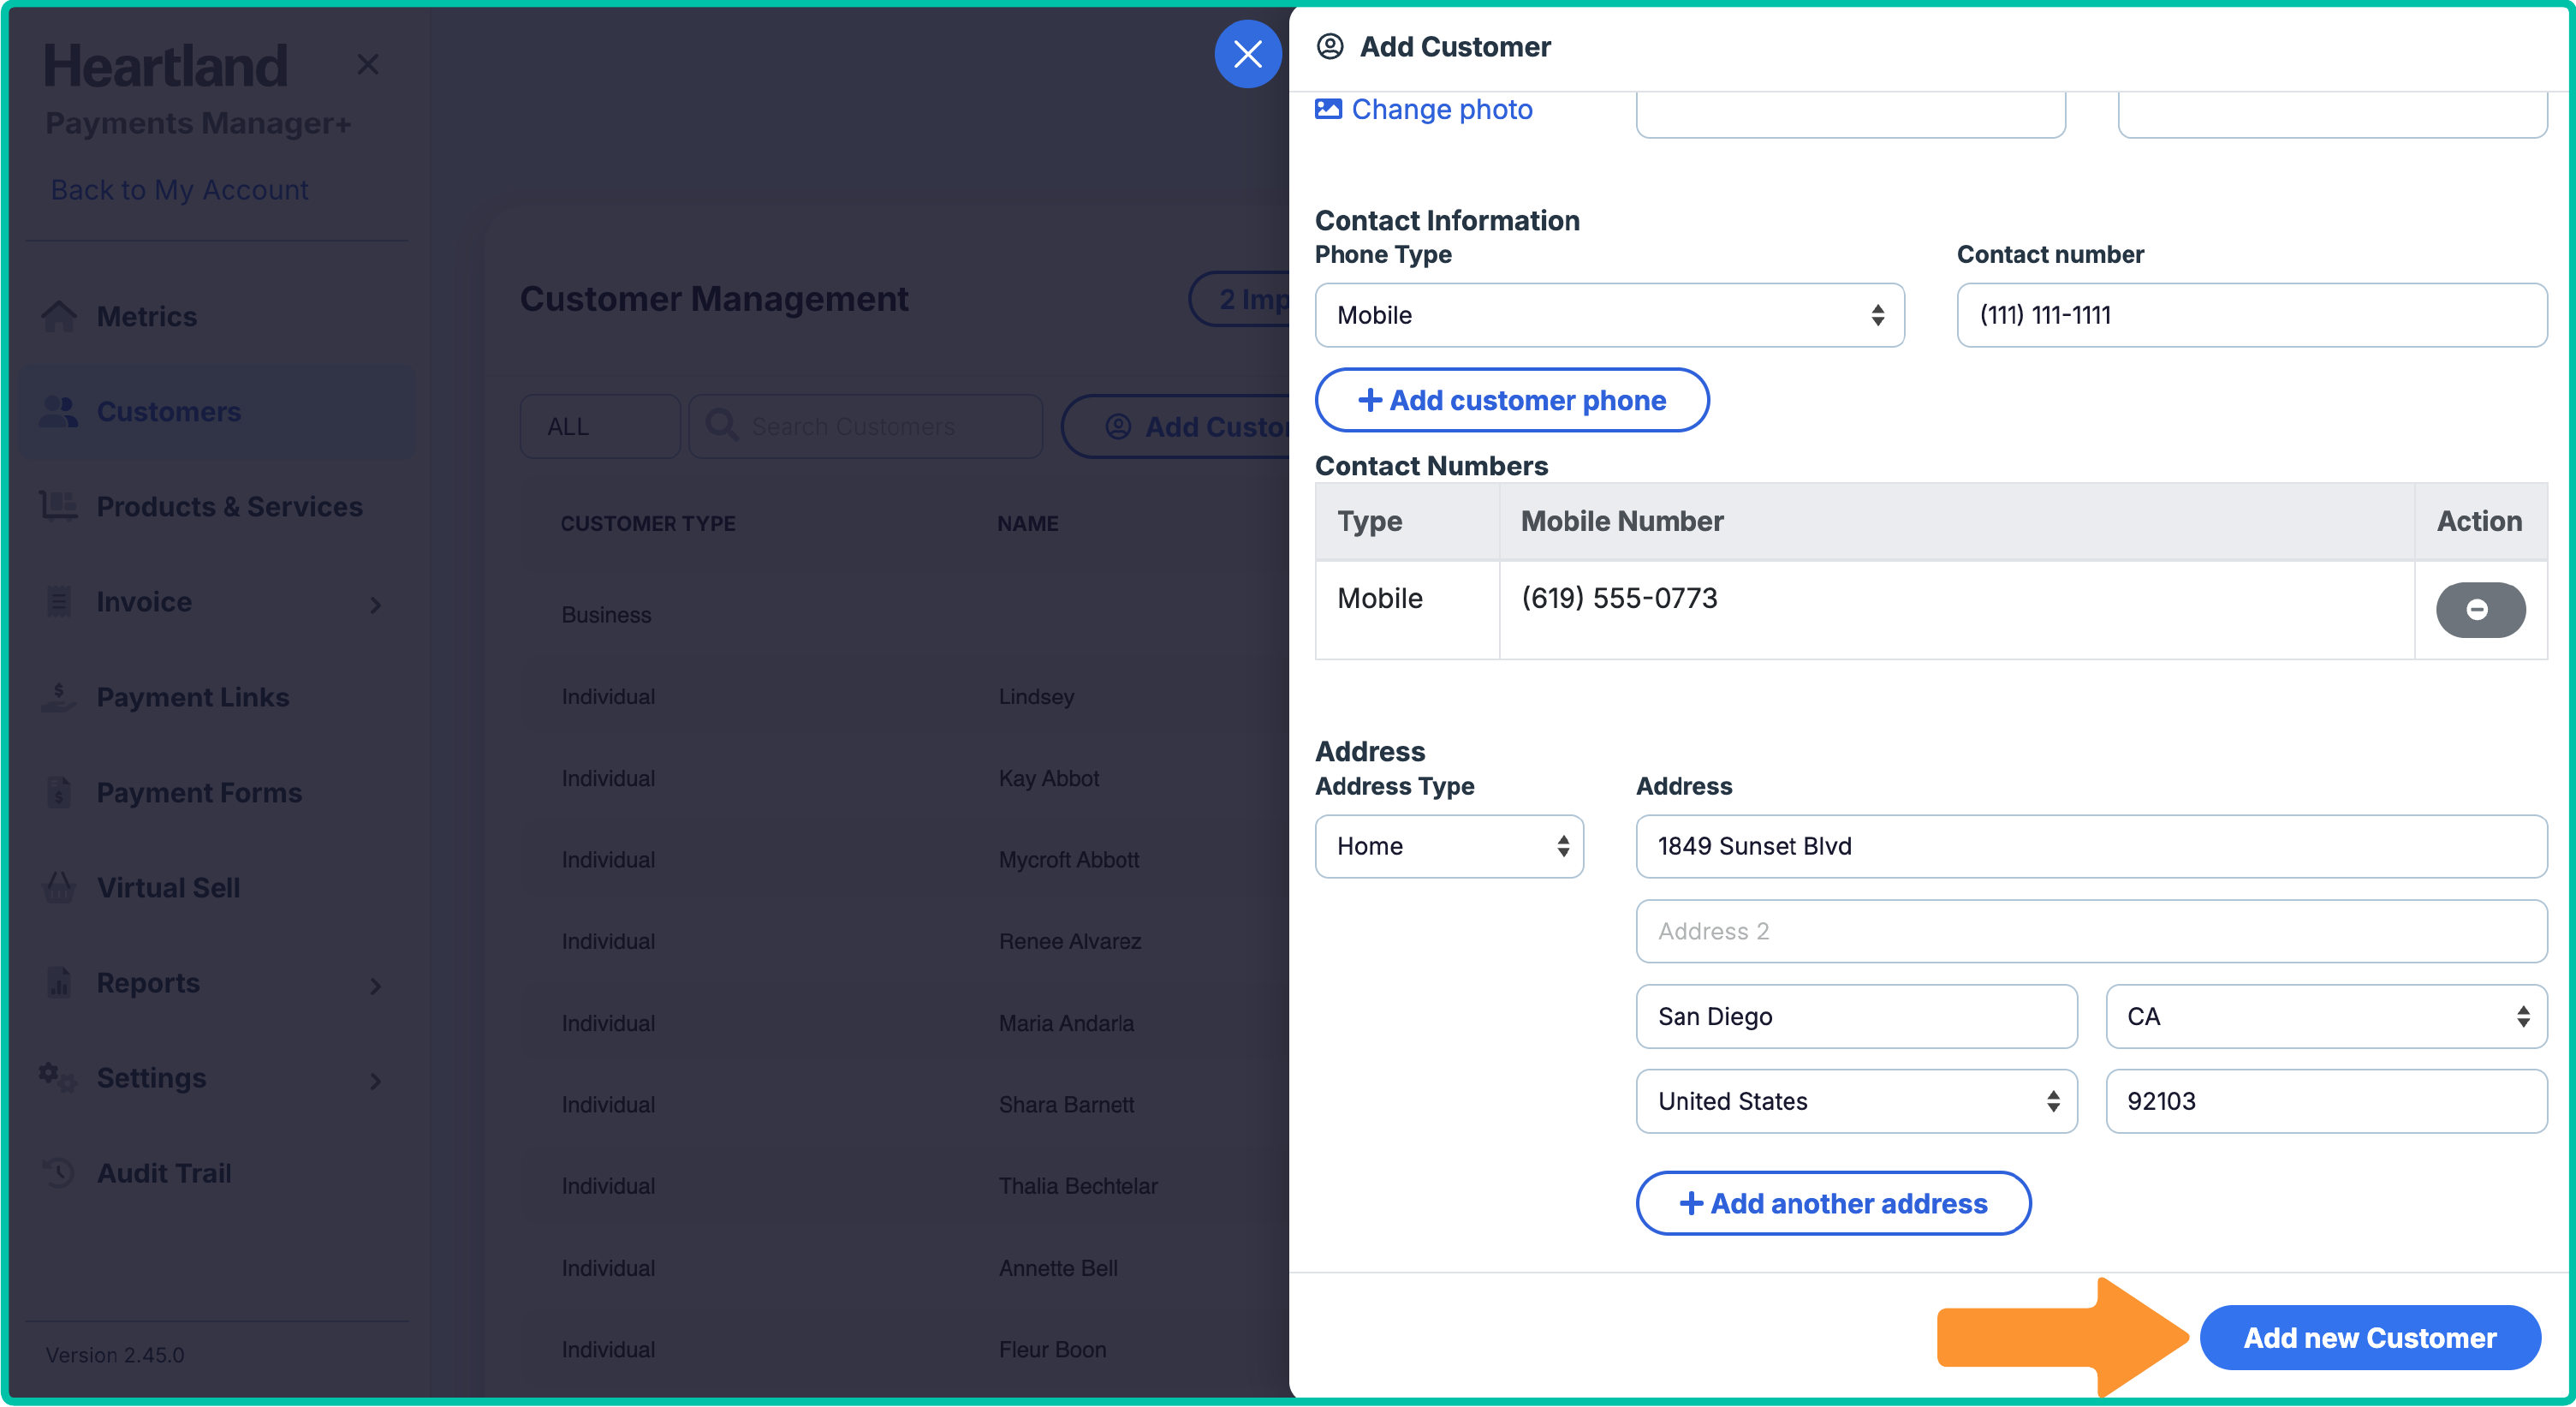Viewport: 2576px width, 1407px height.
Task: Click the address field with 1849 Sunset Blvd
Action: 2091,846
